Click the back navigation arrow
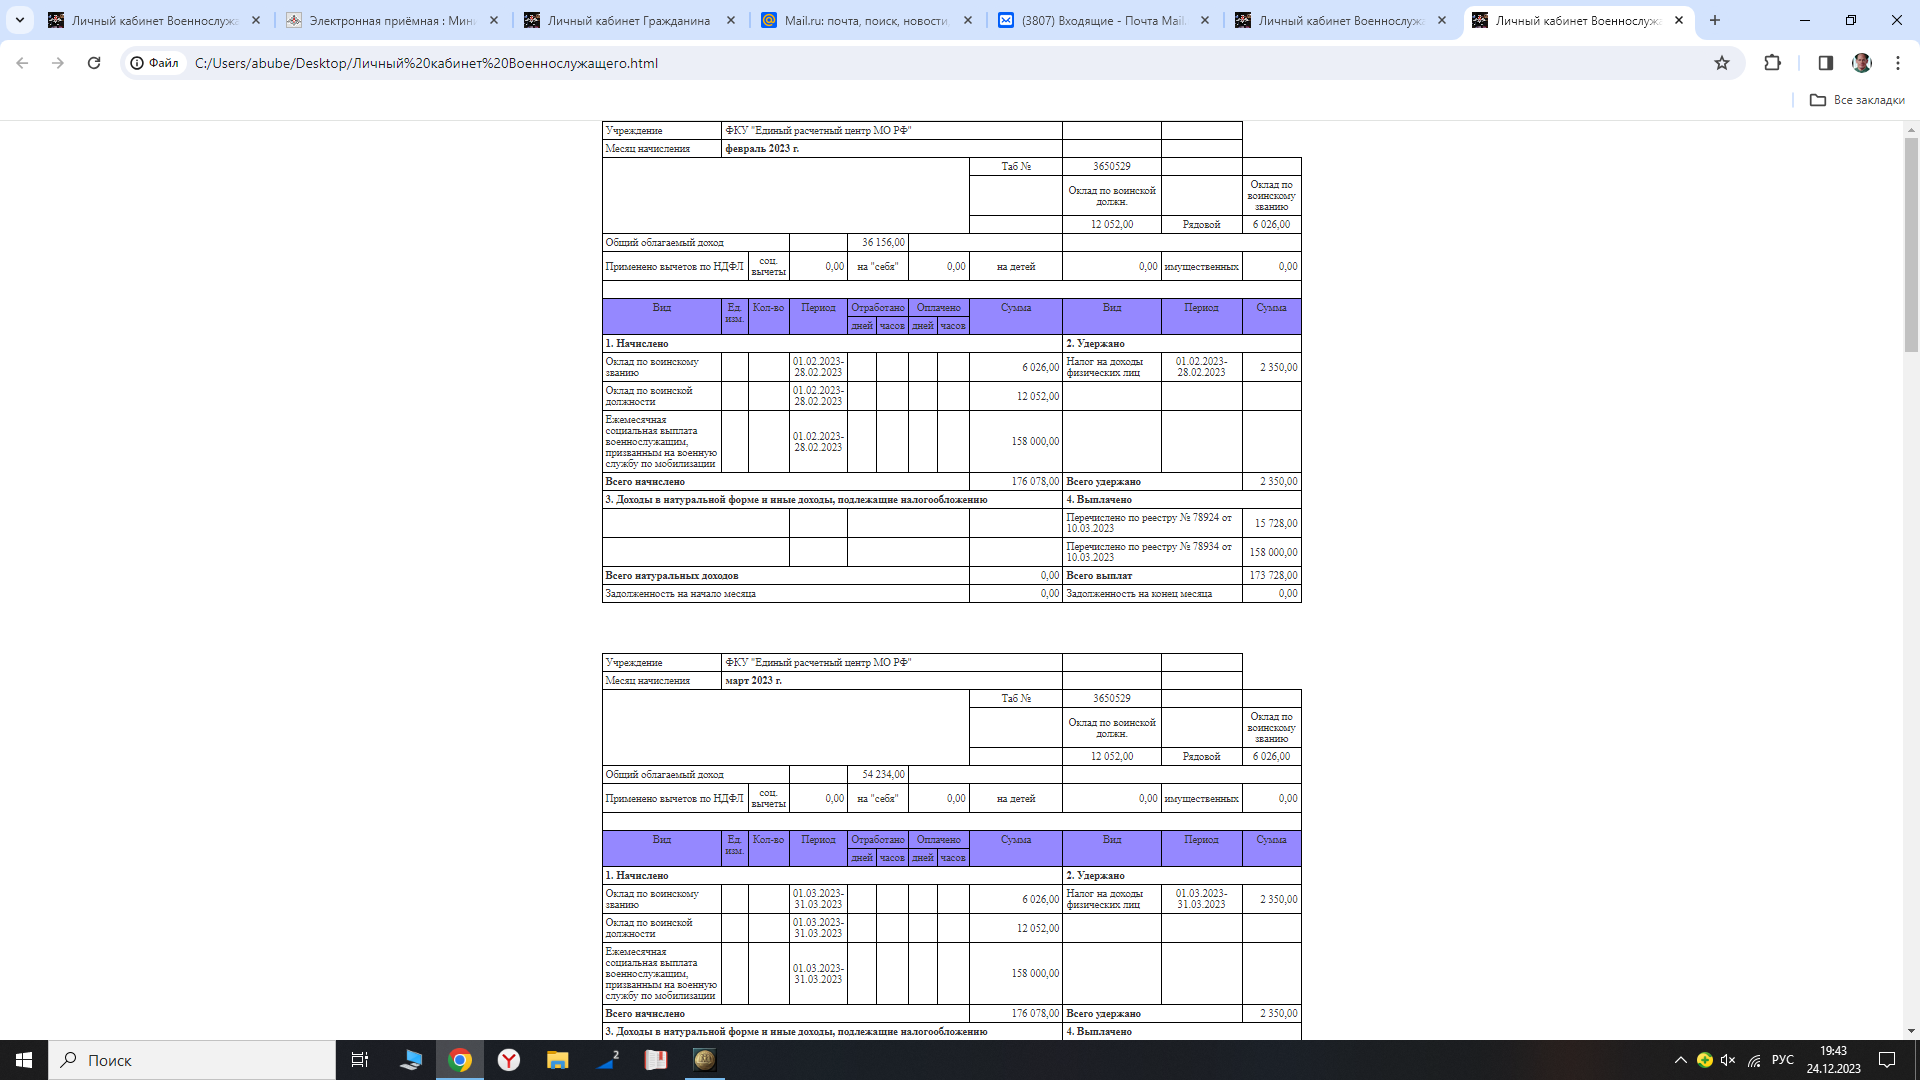1920x1080 pixels. coord(22,63)
